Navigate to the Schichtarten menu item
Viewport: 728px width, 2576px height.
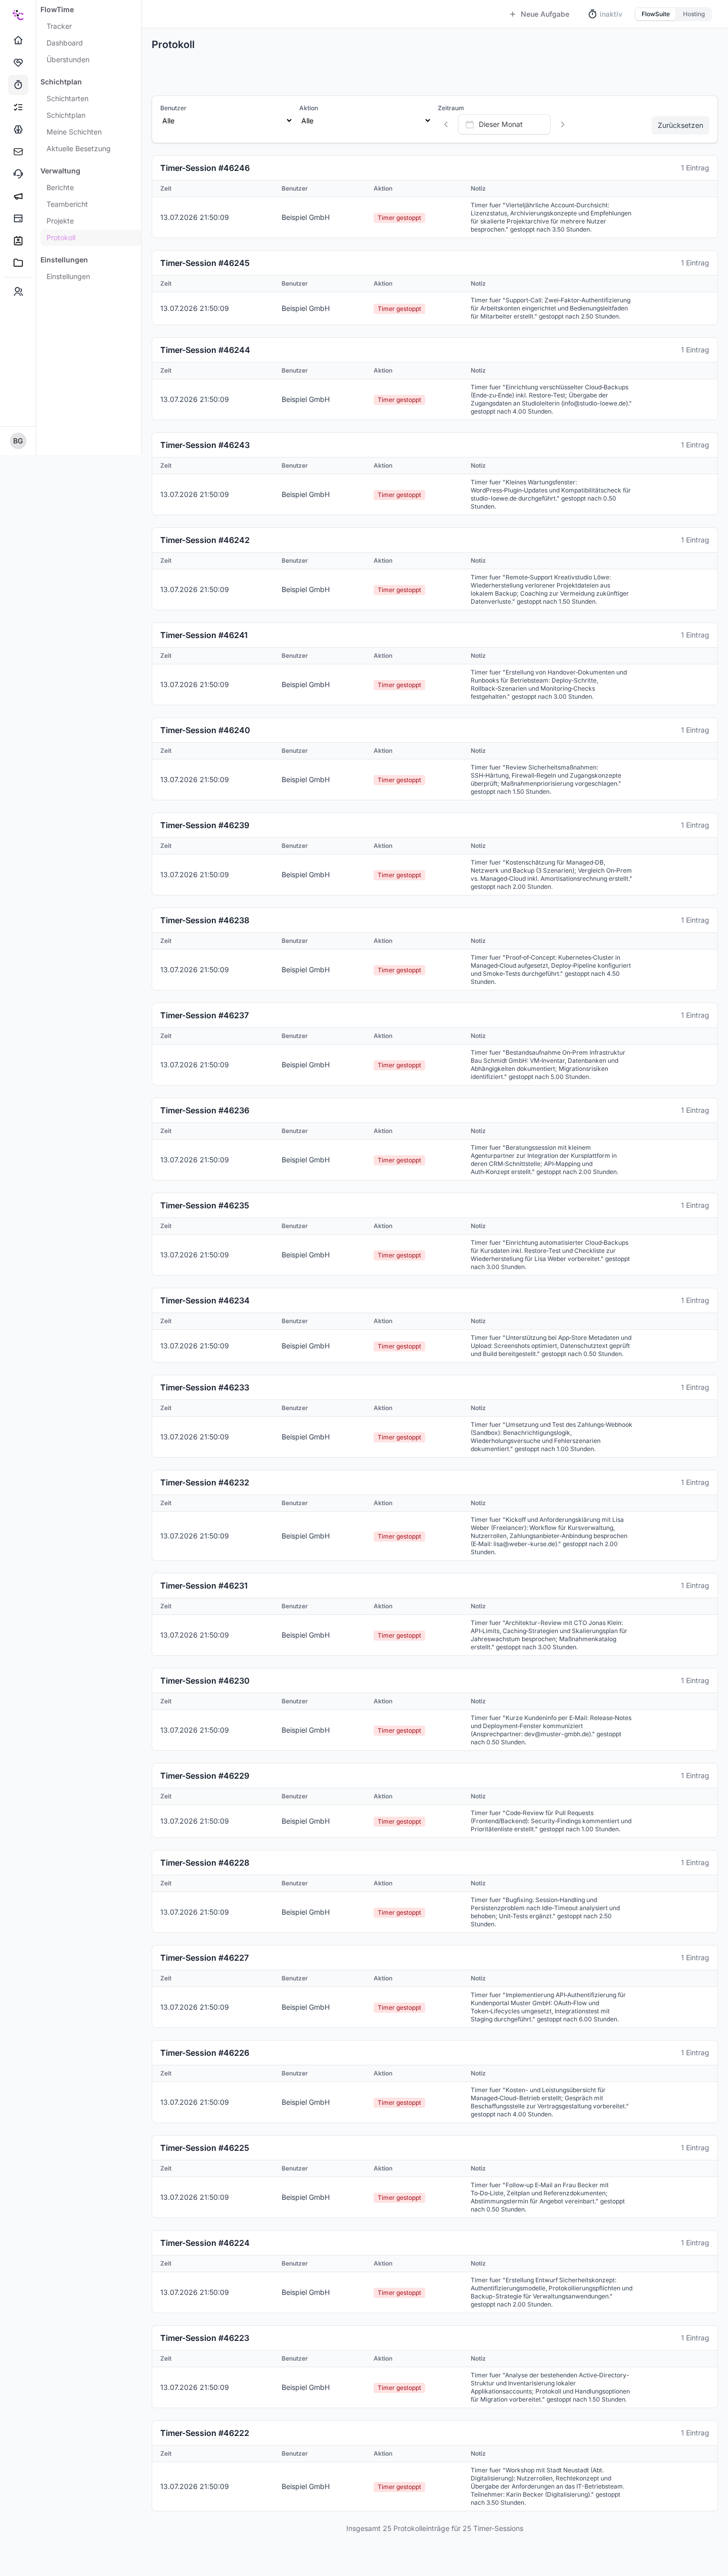click(x=67, y=99)
